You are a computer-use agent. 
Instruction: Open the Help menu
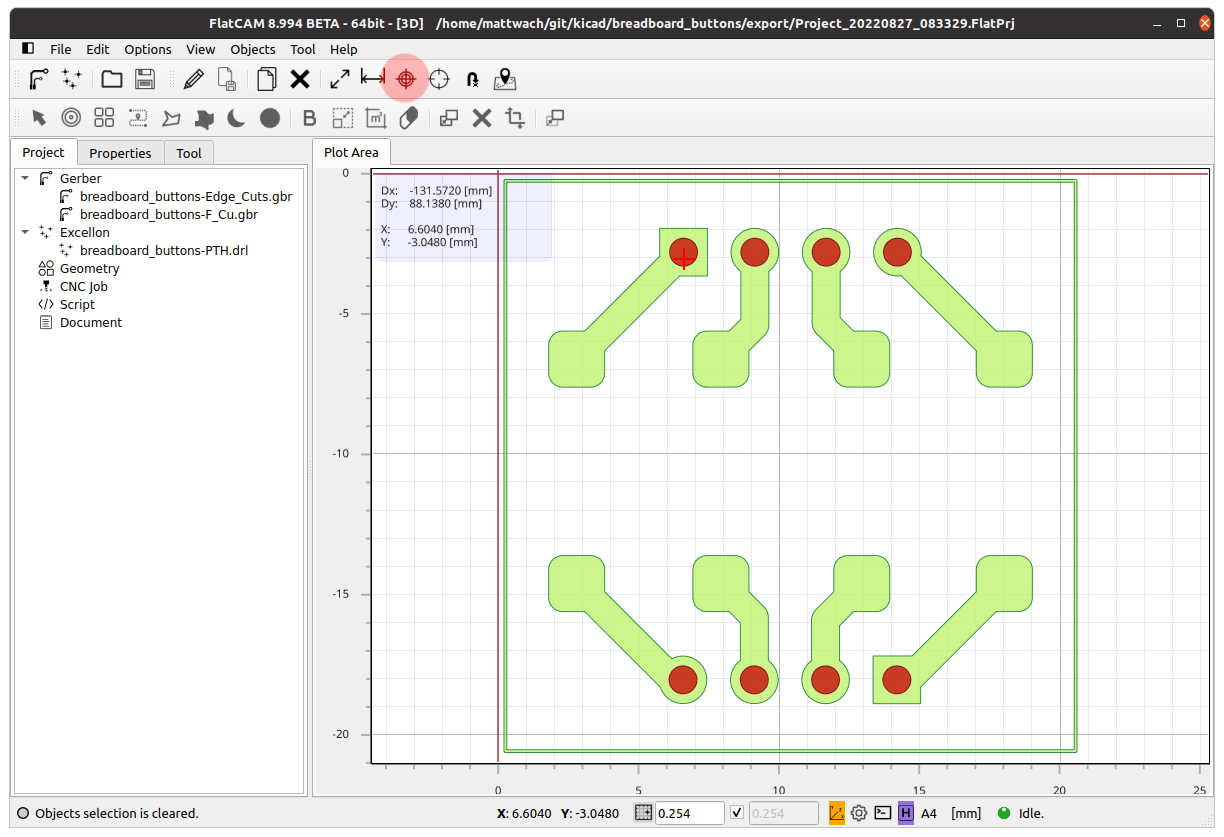(x=343, y=49)
